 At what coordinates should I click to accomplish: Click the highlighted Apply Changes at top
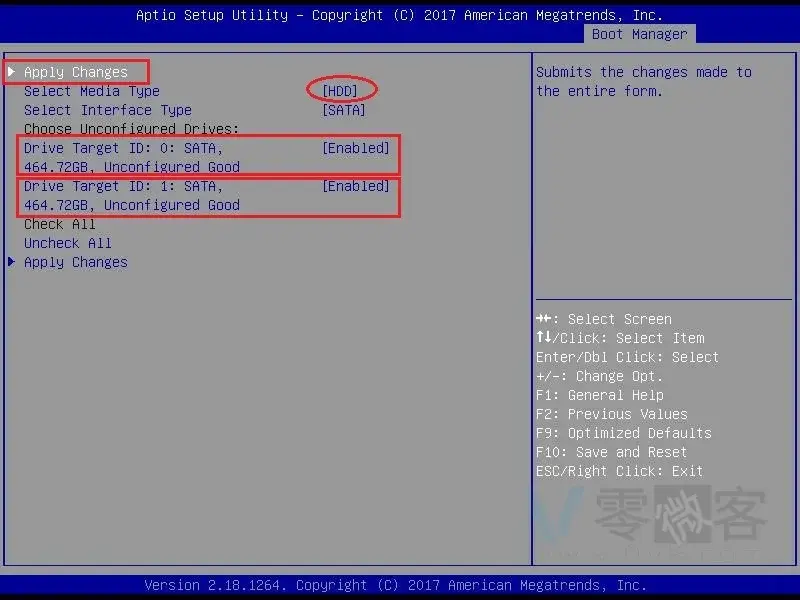pyautogui.click(x=76, y=72)
